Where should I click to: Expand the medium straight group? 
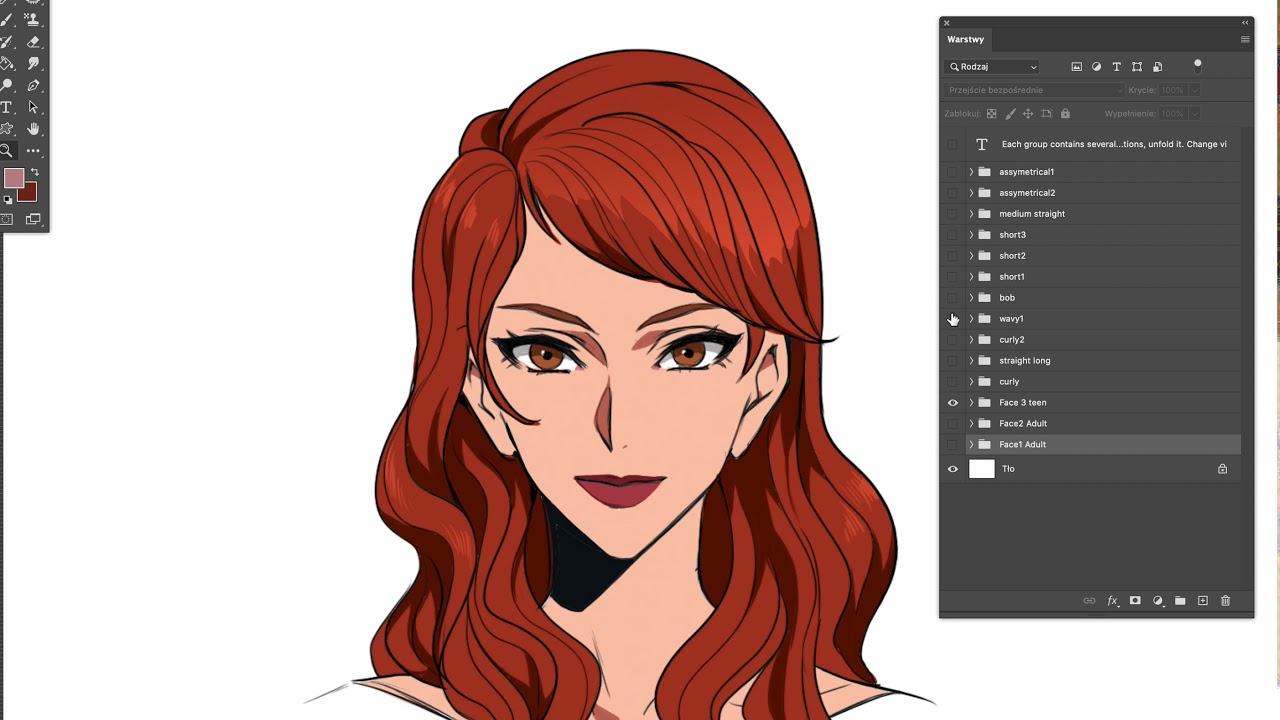pos(971,214)
